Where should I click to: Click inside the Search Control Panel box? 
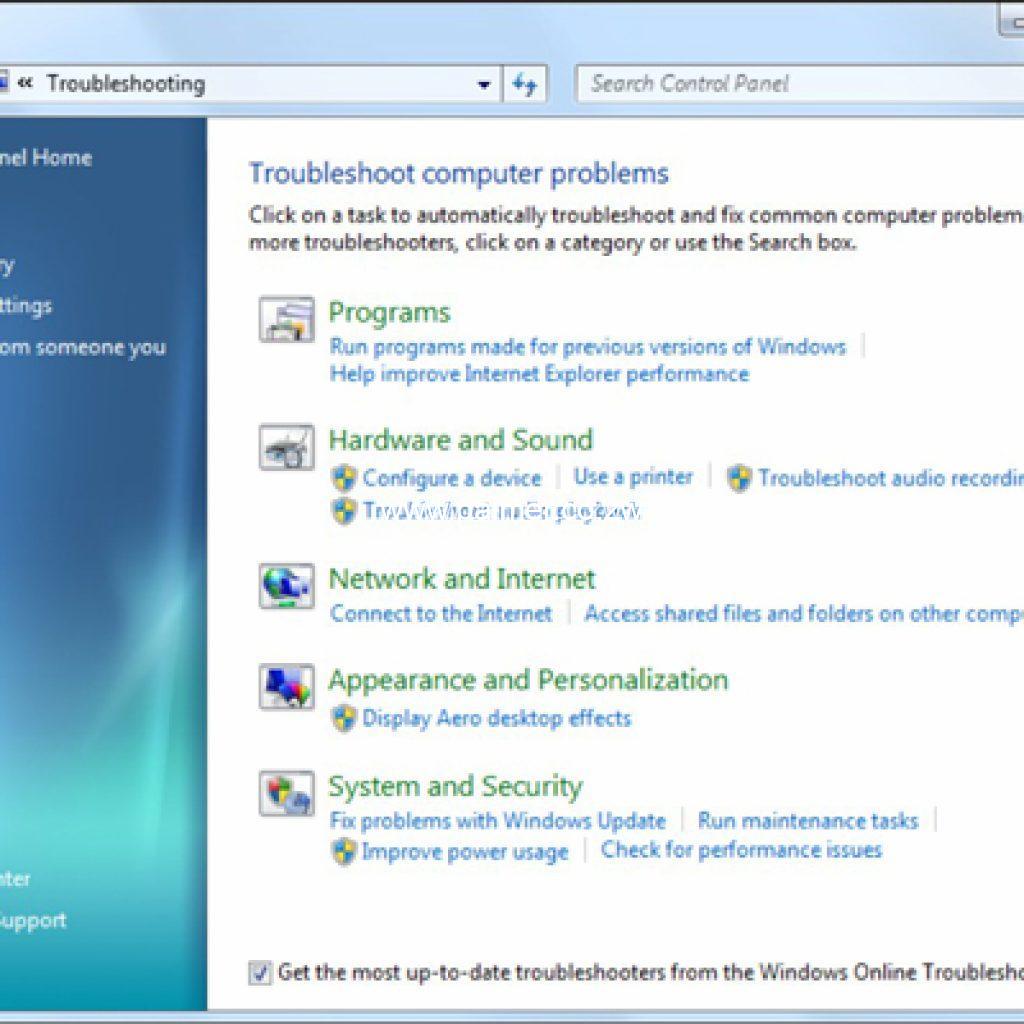(800, 84)
